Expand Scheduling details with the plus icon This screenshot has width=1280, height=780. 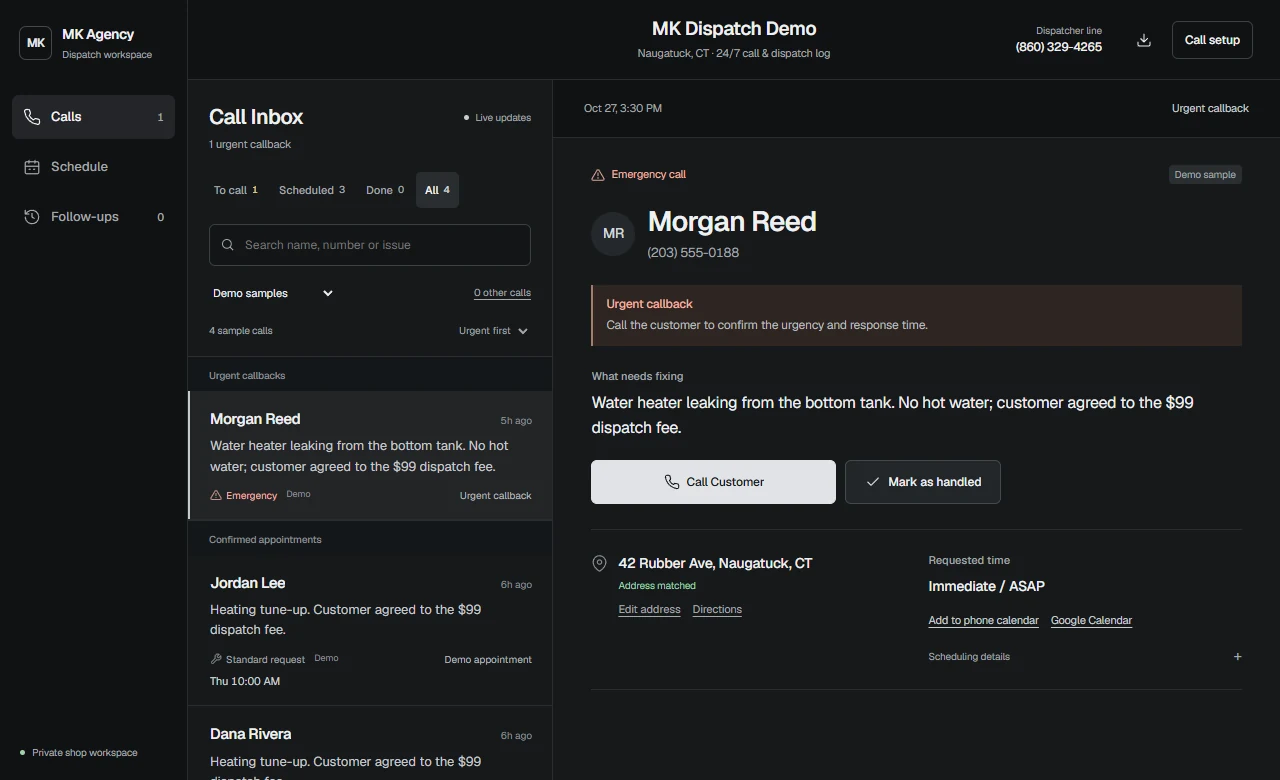pyautogui.click(x=1237, y=657)
